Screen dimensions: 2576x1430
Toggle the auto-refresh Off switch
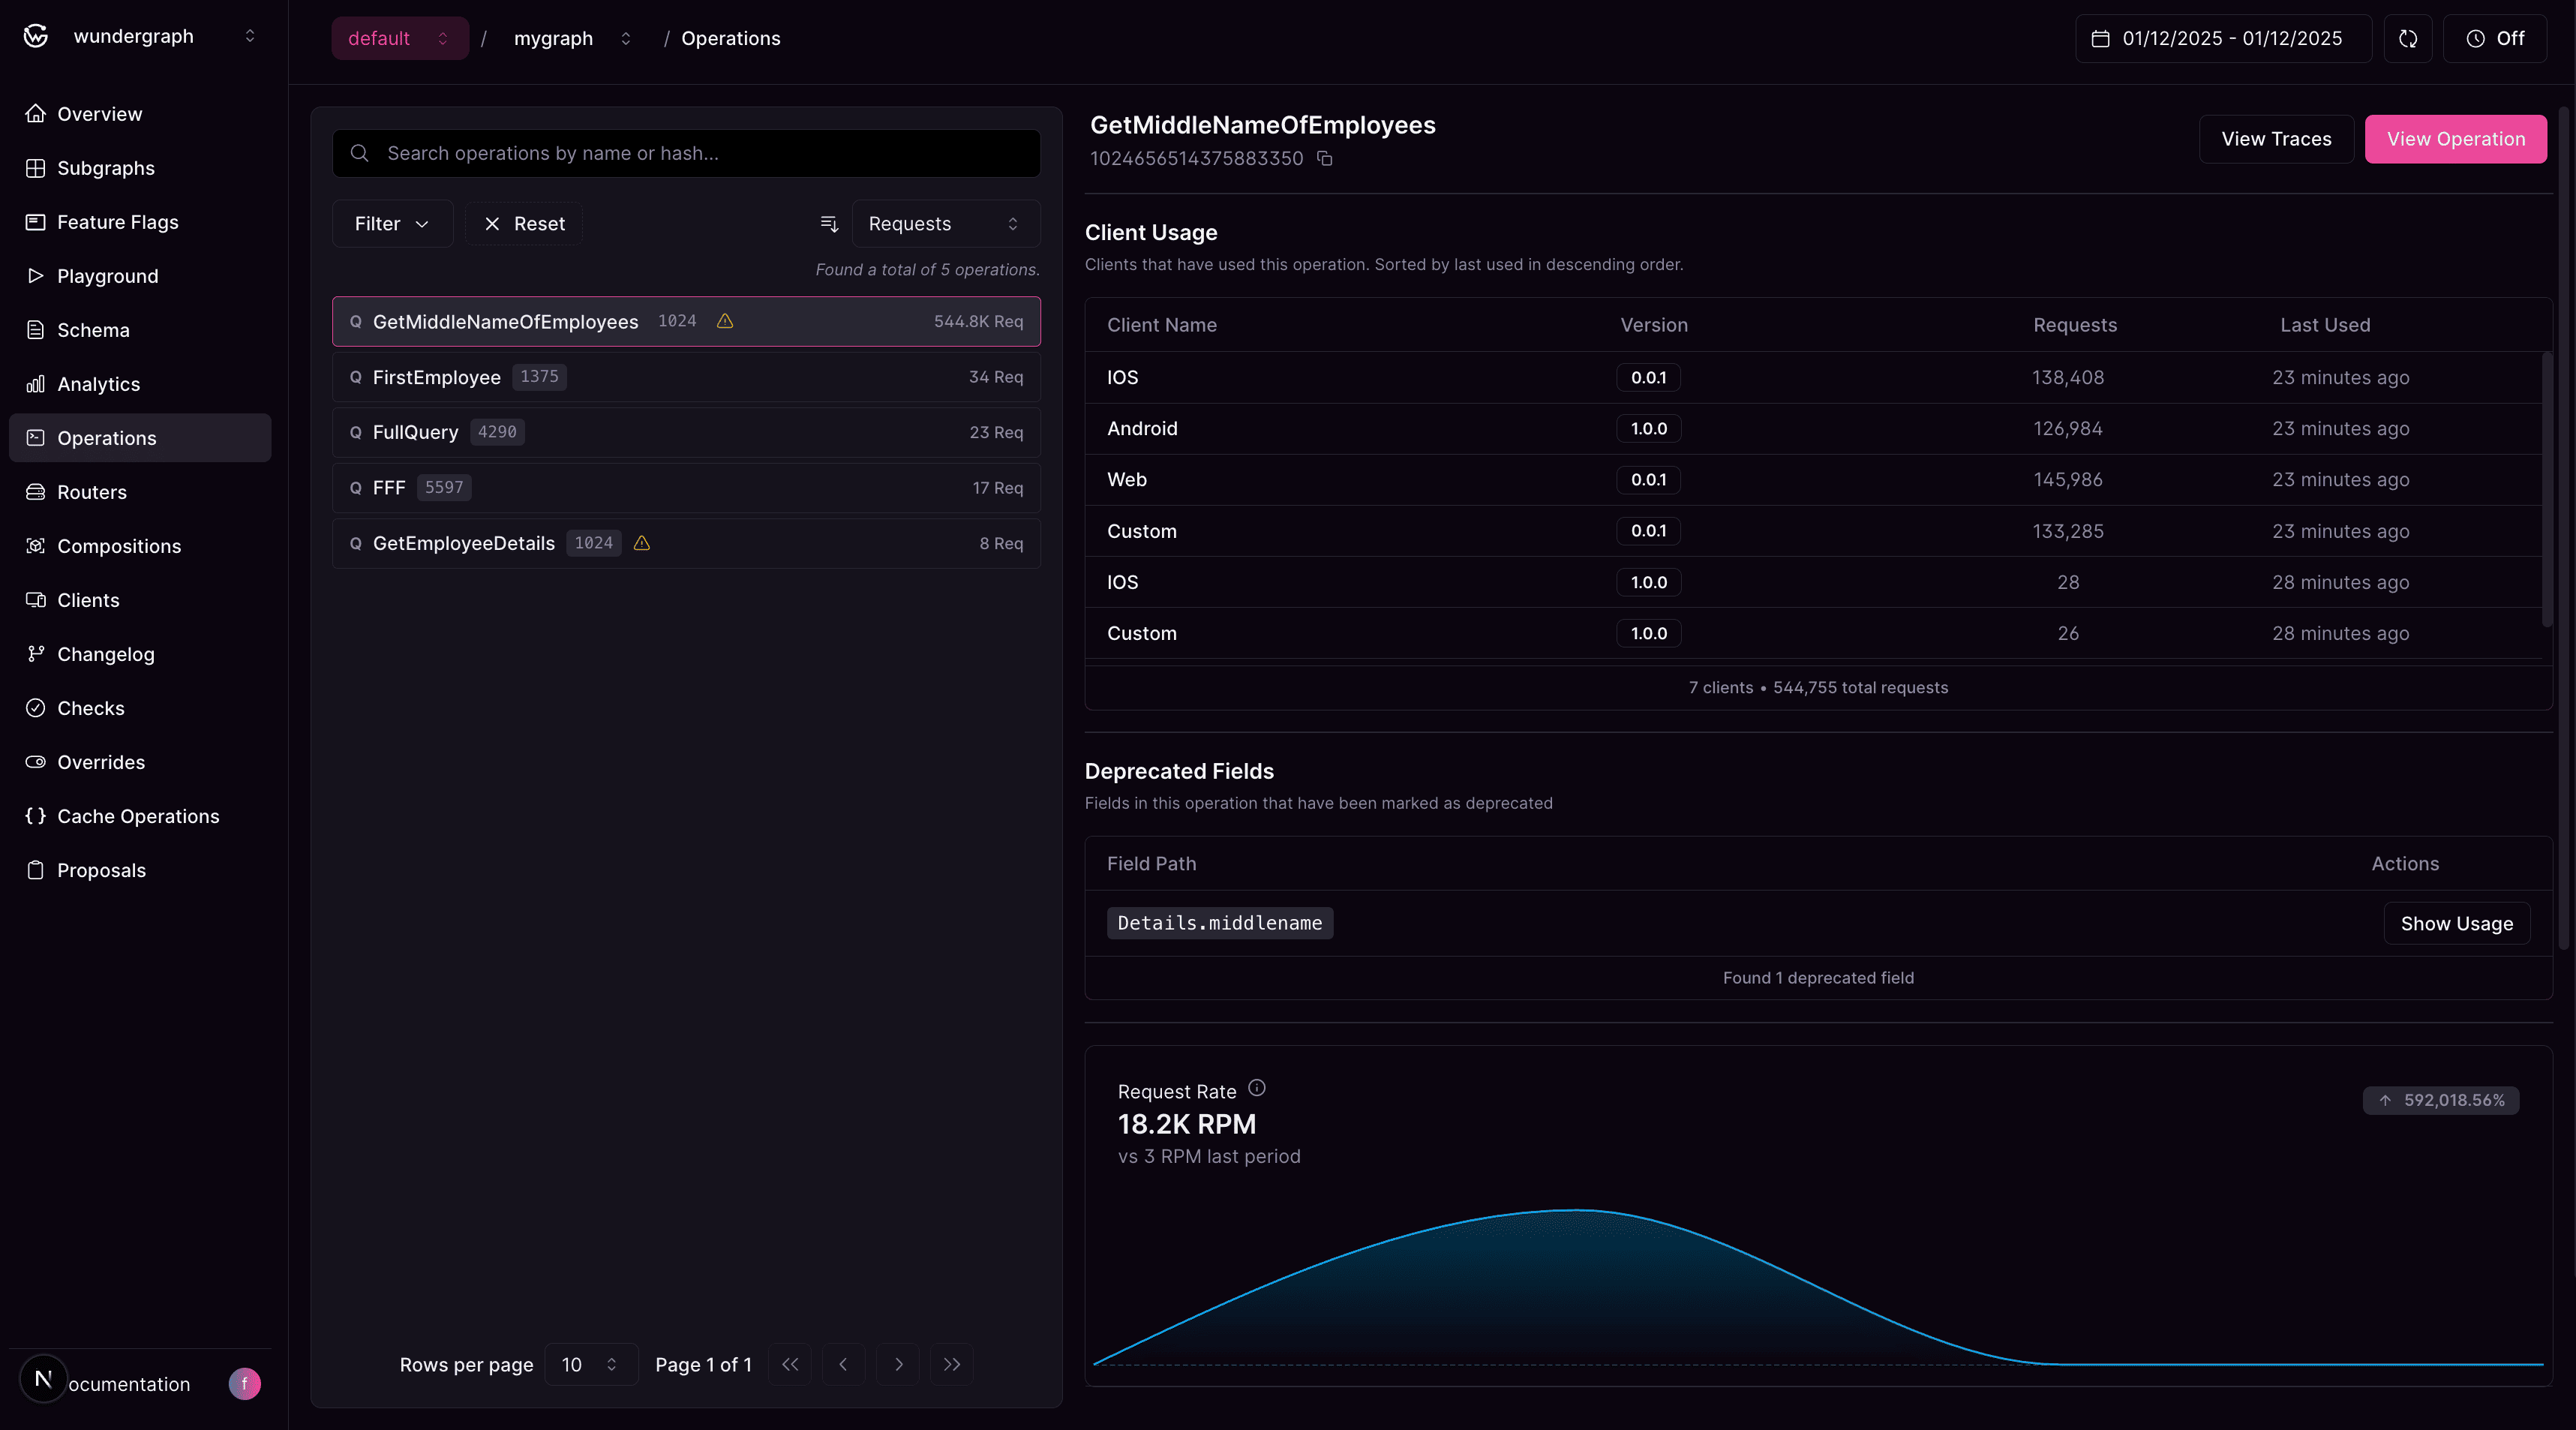[x=2495, y=38]
